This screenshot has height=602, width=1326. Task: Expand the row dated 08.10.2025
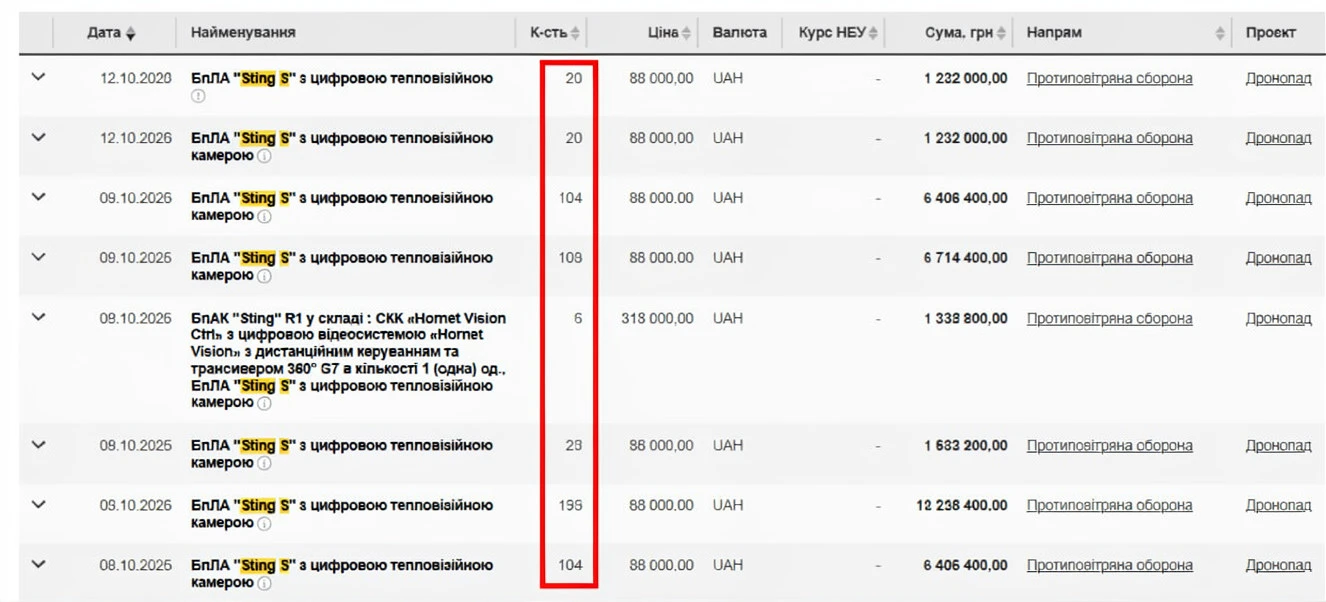tap(39, 564)
